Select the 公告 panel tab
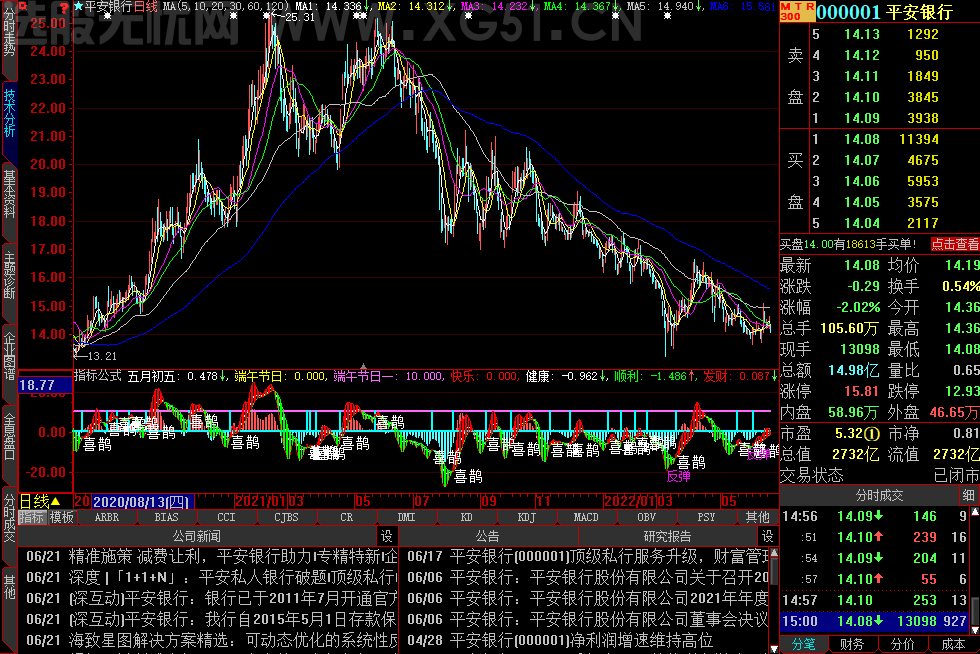 point(488,536)
